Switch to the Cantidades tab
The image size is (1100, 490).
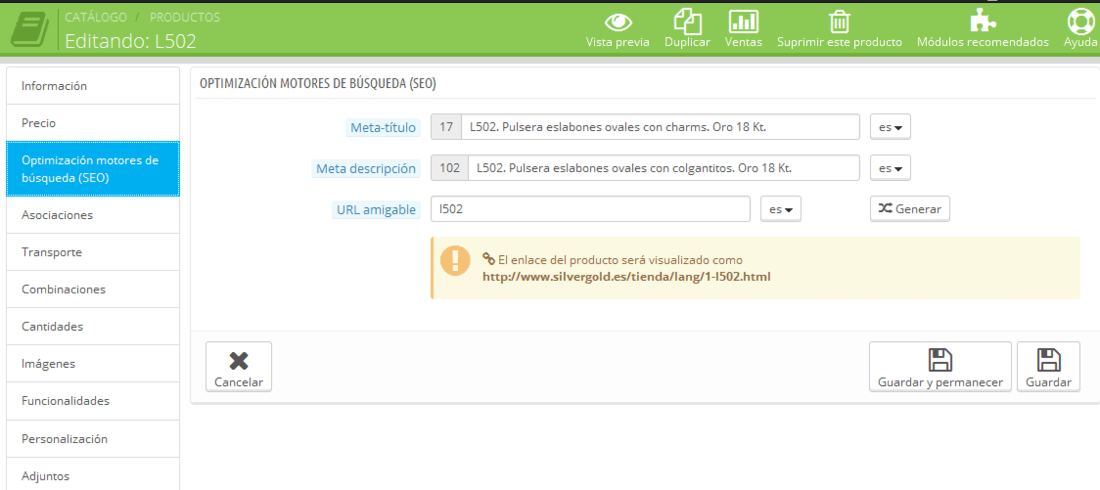coord(93,326)
